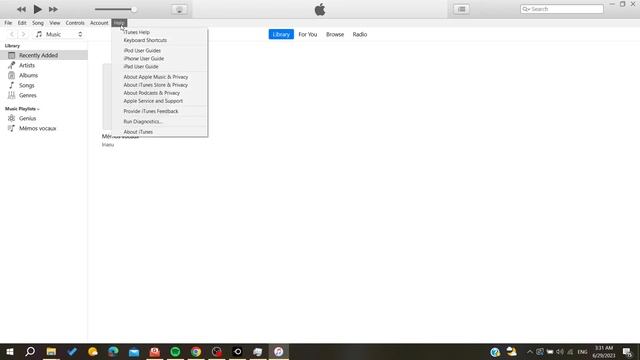This screenshot has width=640, height=360.
Task: Click the Apple logo display area
Action: tap(320, 9)
